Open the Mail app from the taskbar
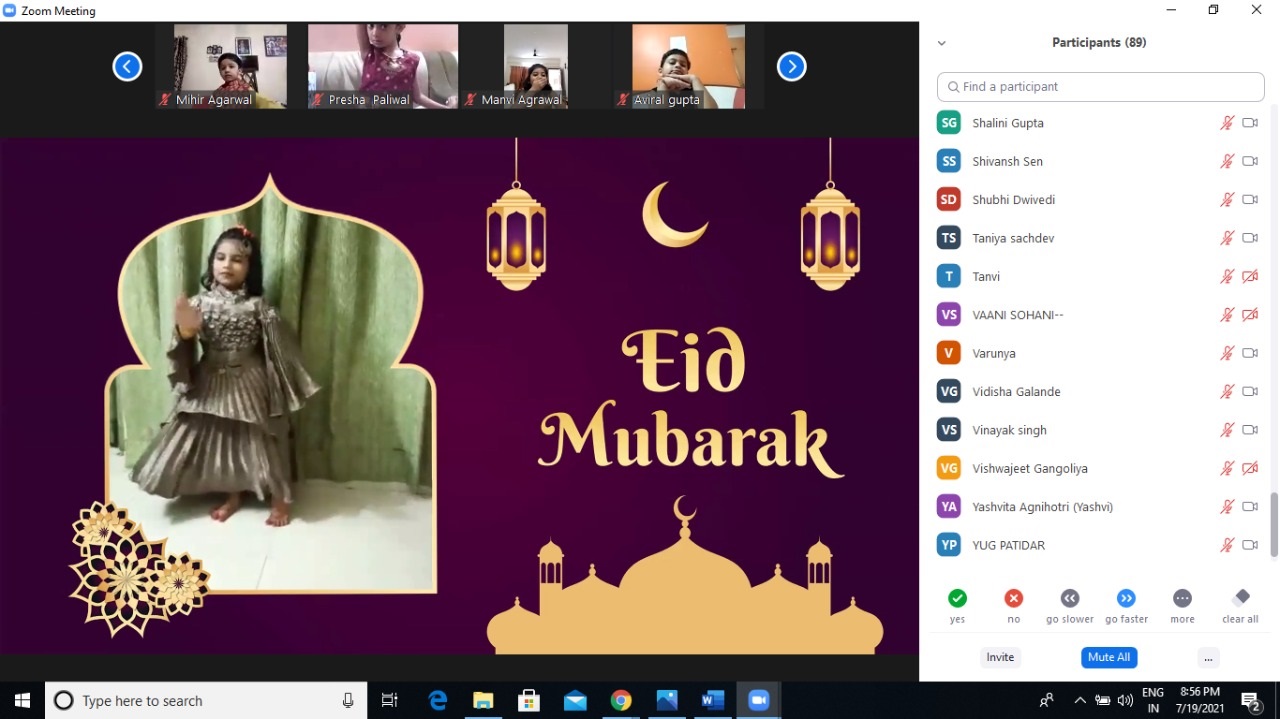1280x719 pixels. click(575, 700)
